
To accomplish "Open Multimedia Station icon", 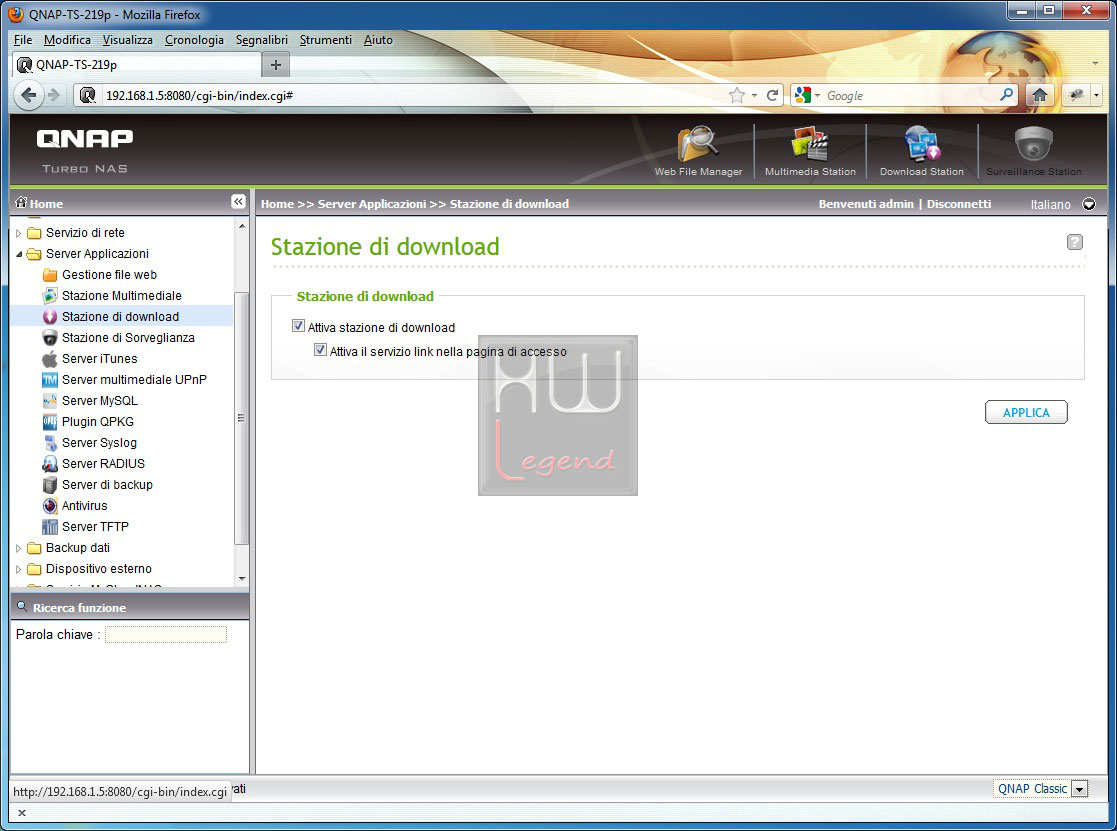I will (x=809, y=145).
